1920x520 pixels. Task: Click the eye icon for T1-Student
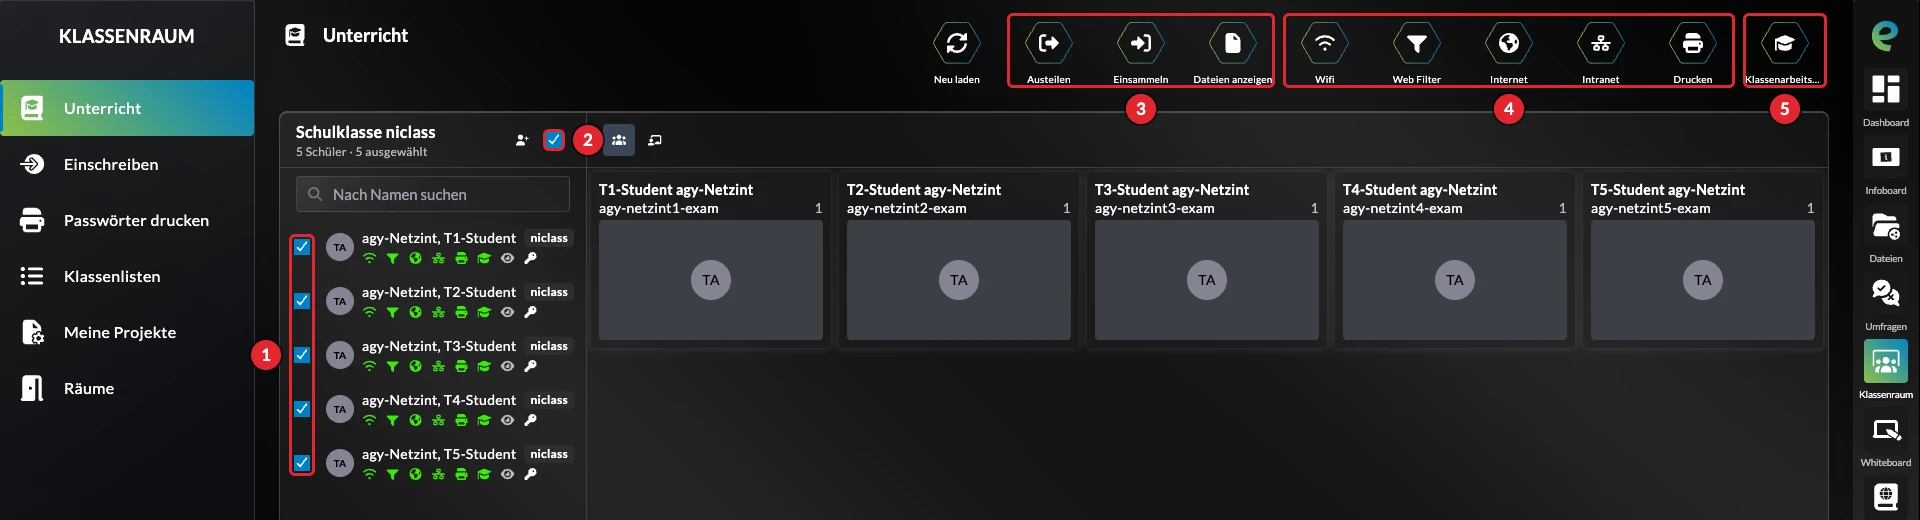507,258
